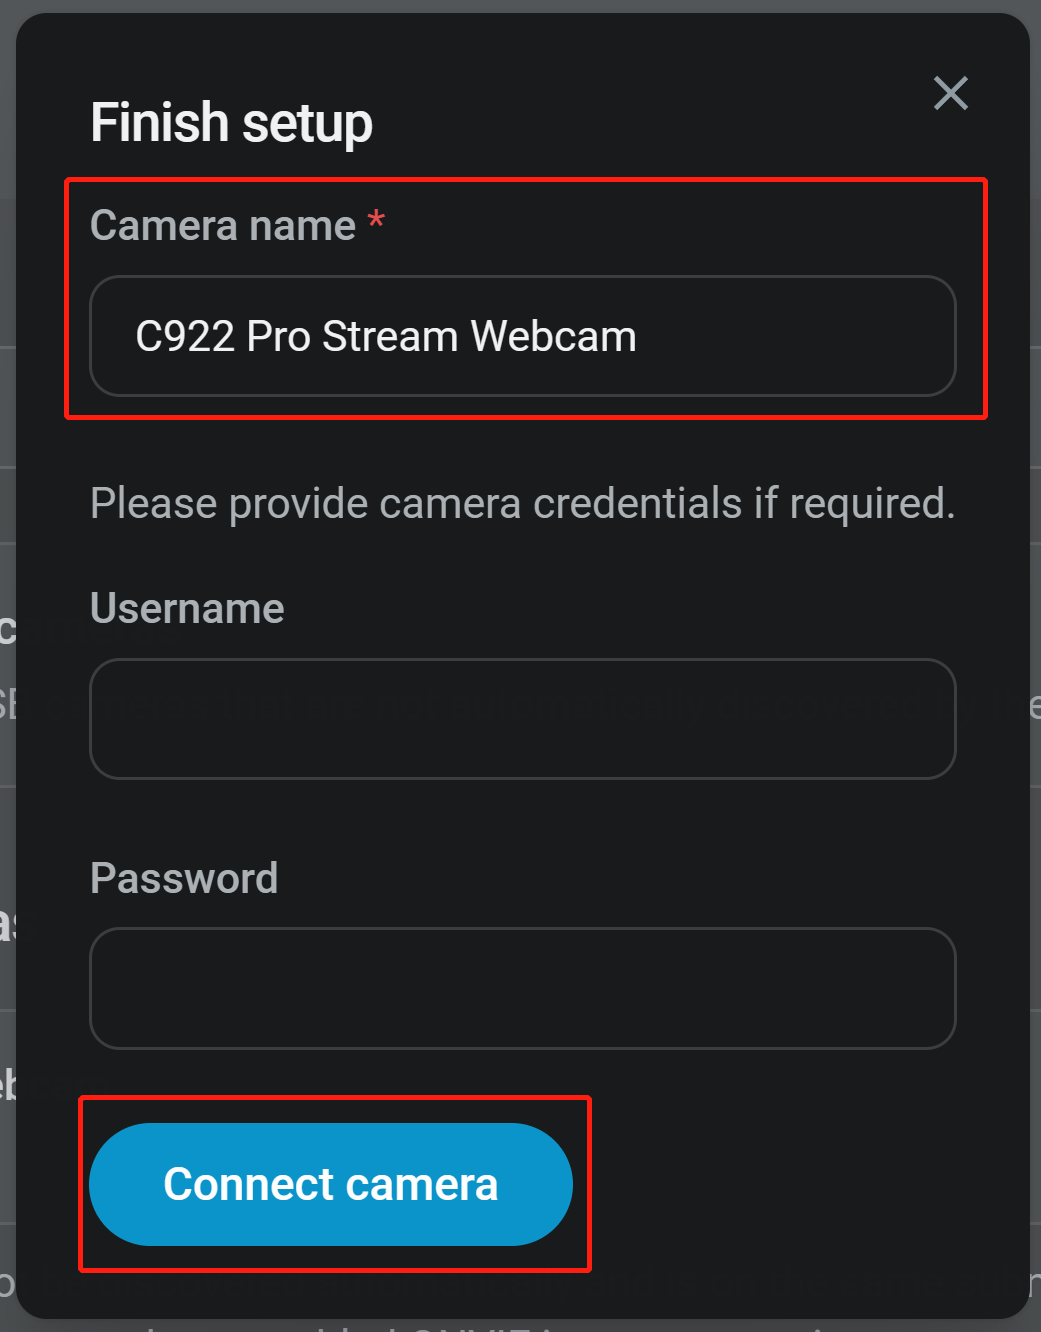Image resolution: width=1041 pixels, height=1332 pixels.
Task: Click the camera credentials instruction text
Action: point(523,503)
